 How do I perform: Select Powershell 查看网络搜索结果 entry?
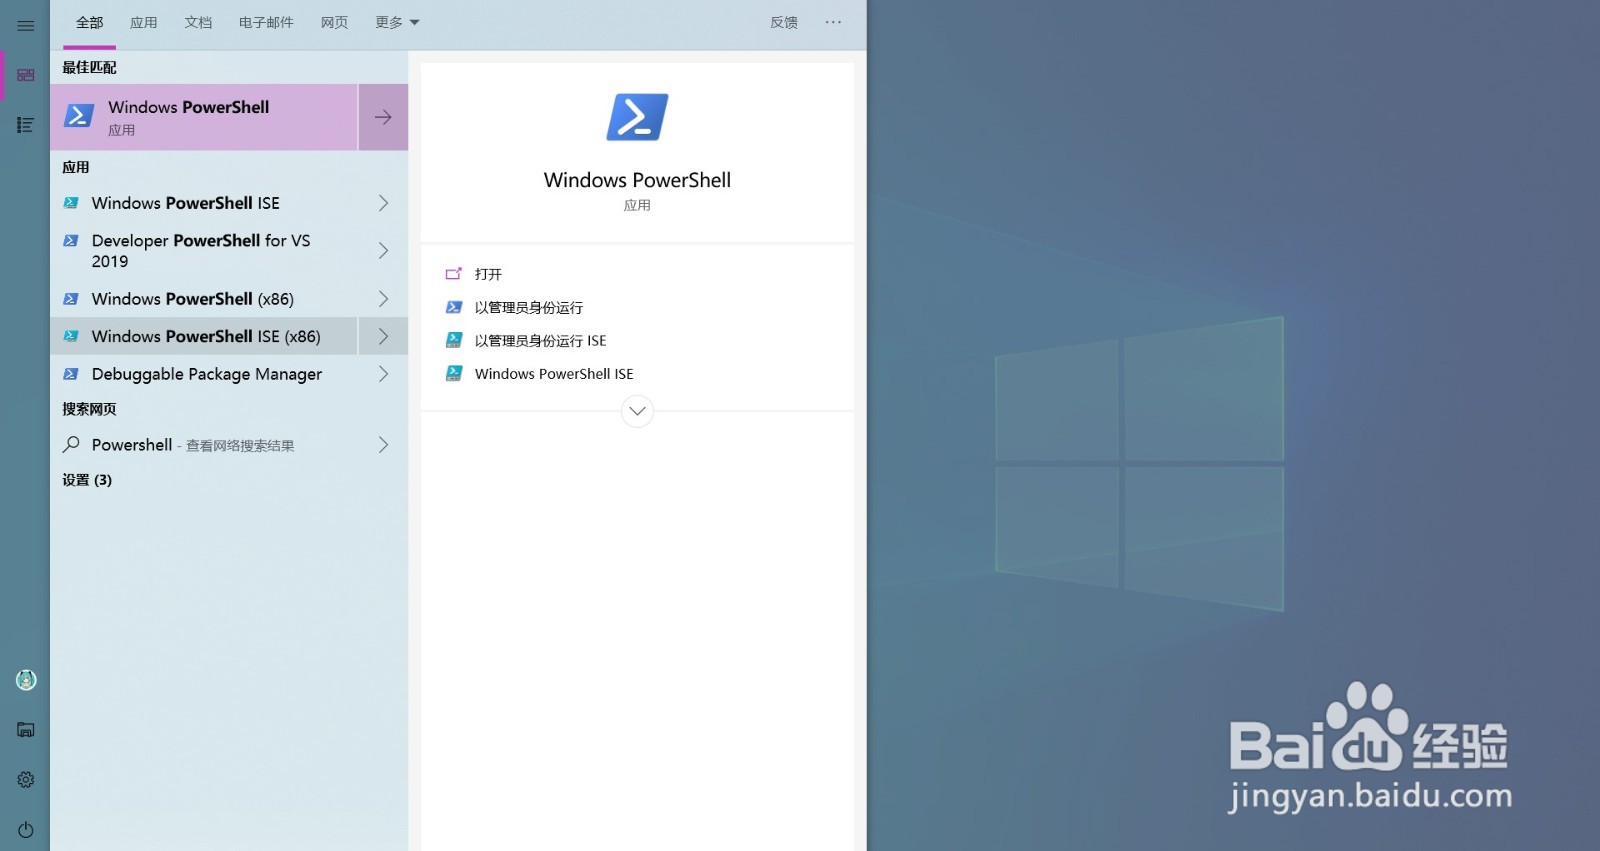(x=204, y=445)
